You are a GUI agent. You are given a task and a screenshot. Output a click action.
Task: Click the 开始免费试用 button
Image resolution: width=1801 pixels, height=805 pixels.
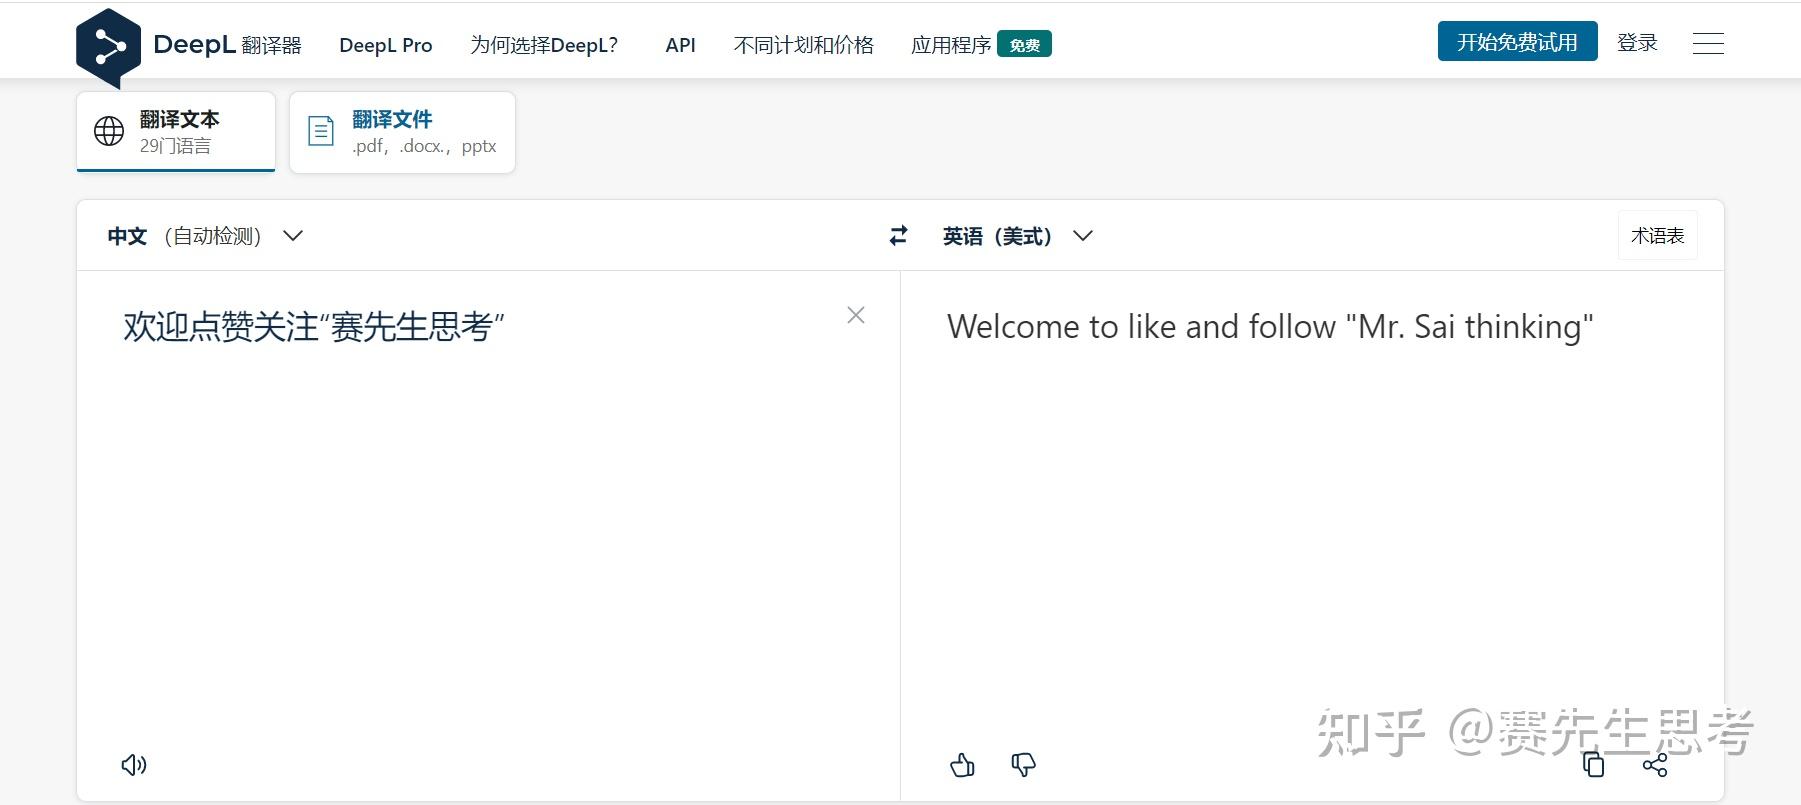[x=1517, y=42]
